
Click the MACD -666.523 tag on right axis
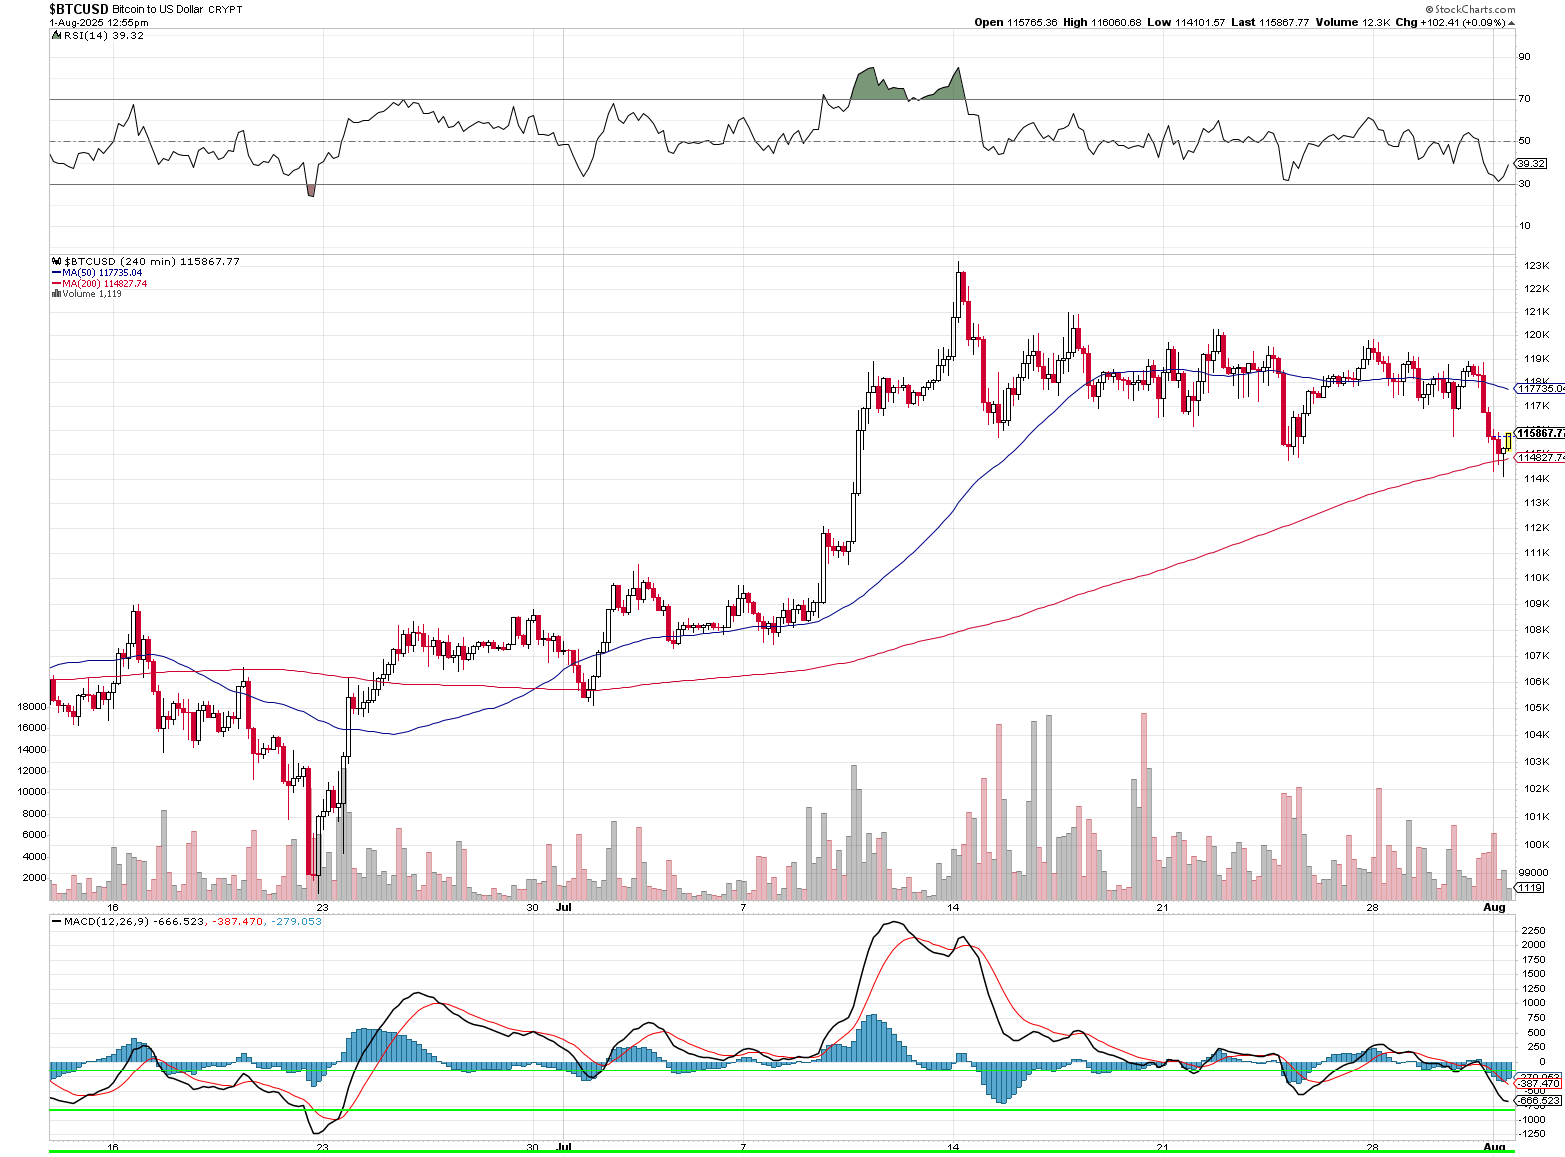pyautogui.click(x=1538, y=1100)
